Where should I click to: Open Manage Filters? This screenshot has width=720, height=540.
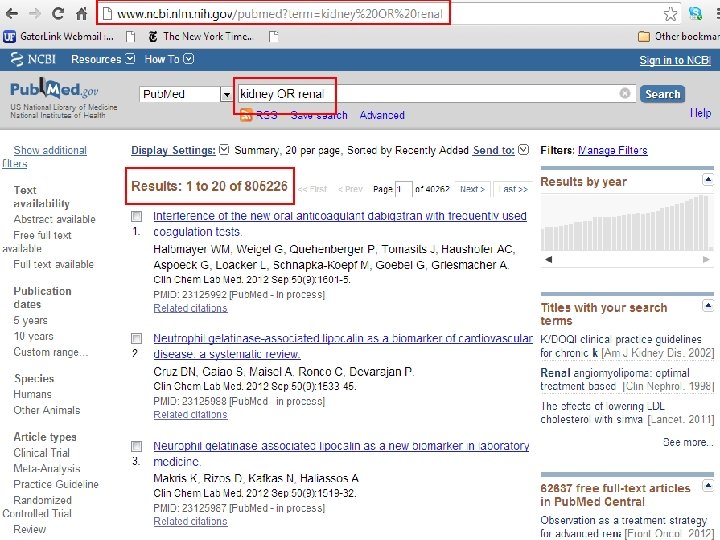click(613, 150)
